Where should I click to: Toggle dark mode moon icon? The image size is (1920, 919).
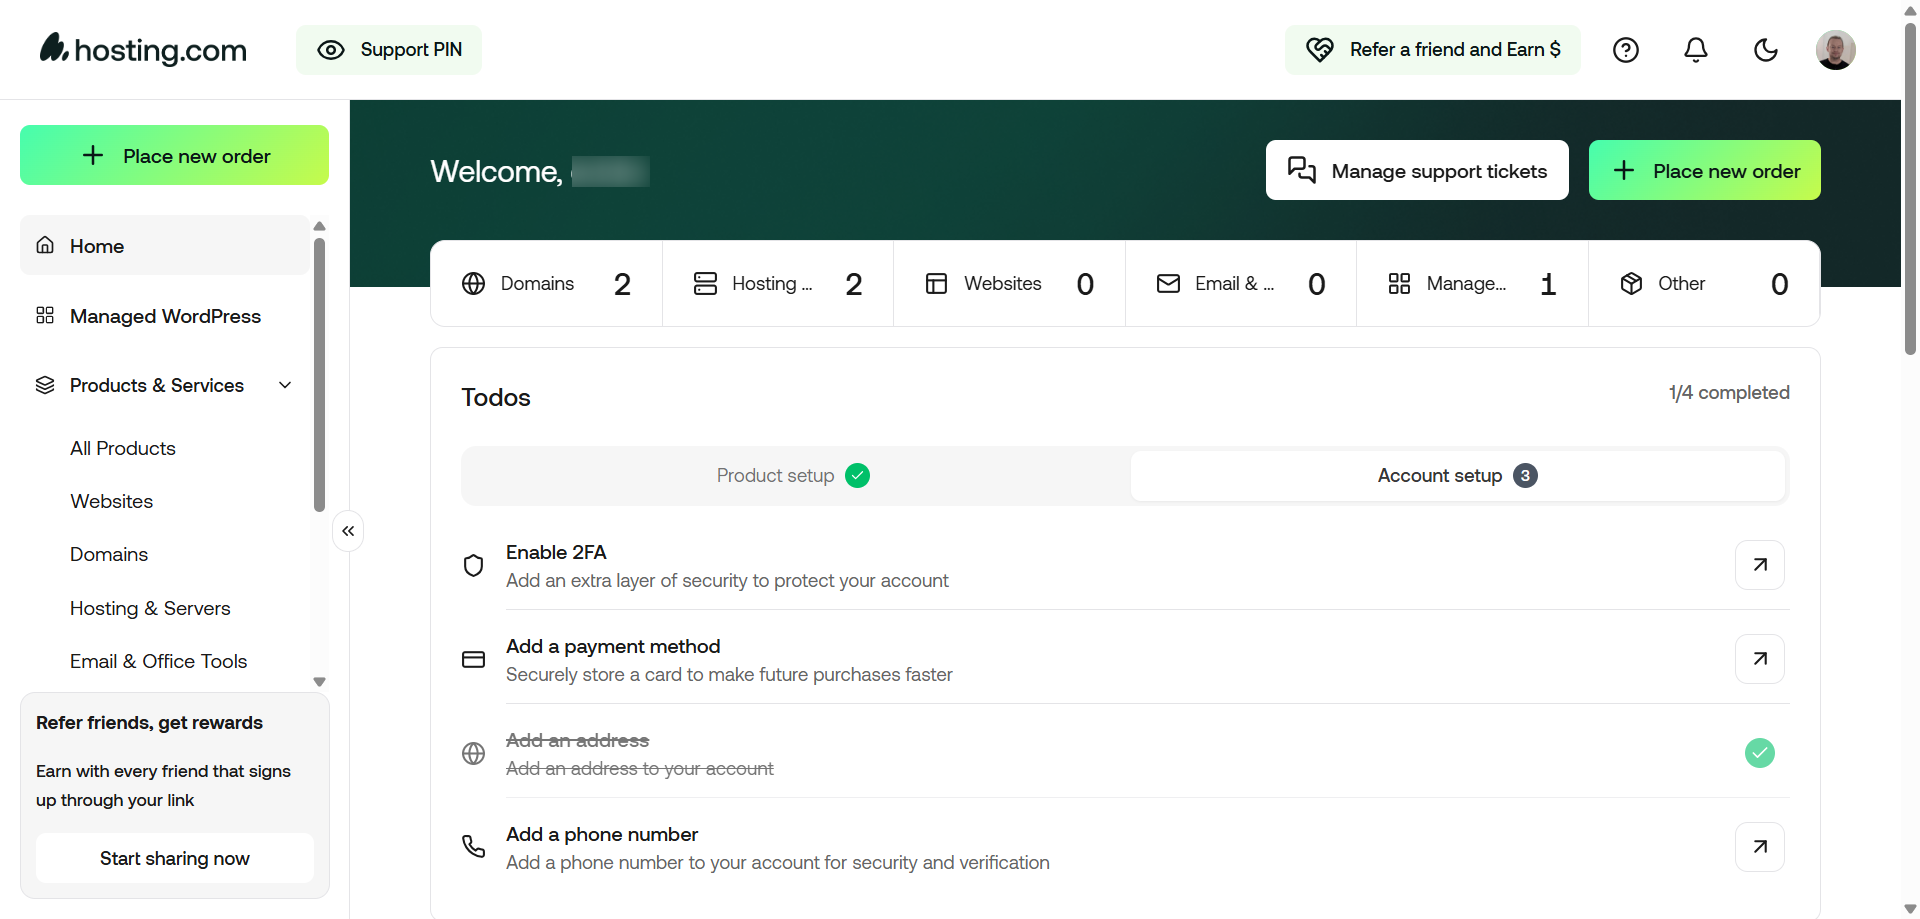(1766, 50)
